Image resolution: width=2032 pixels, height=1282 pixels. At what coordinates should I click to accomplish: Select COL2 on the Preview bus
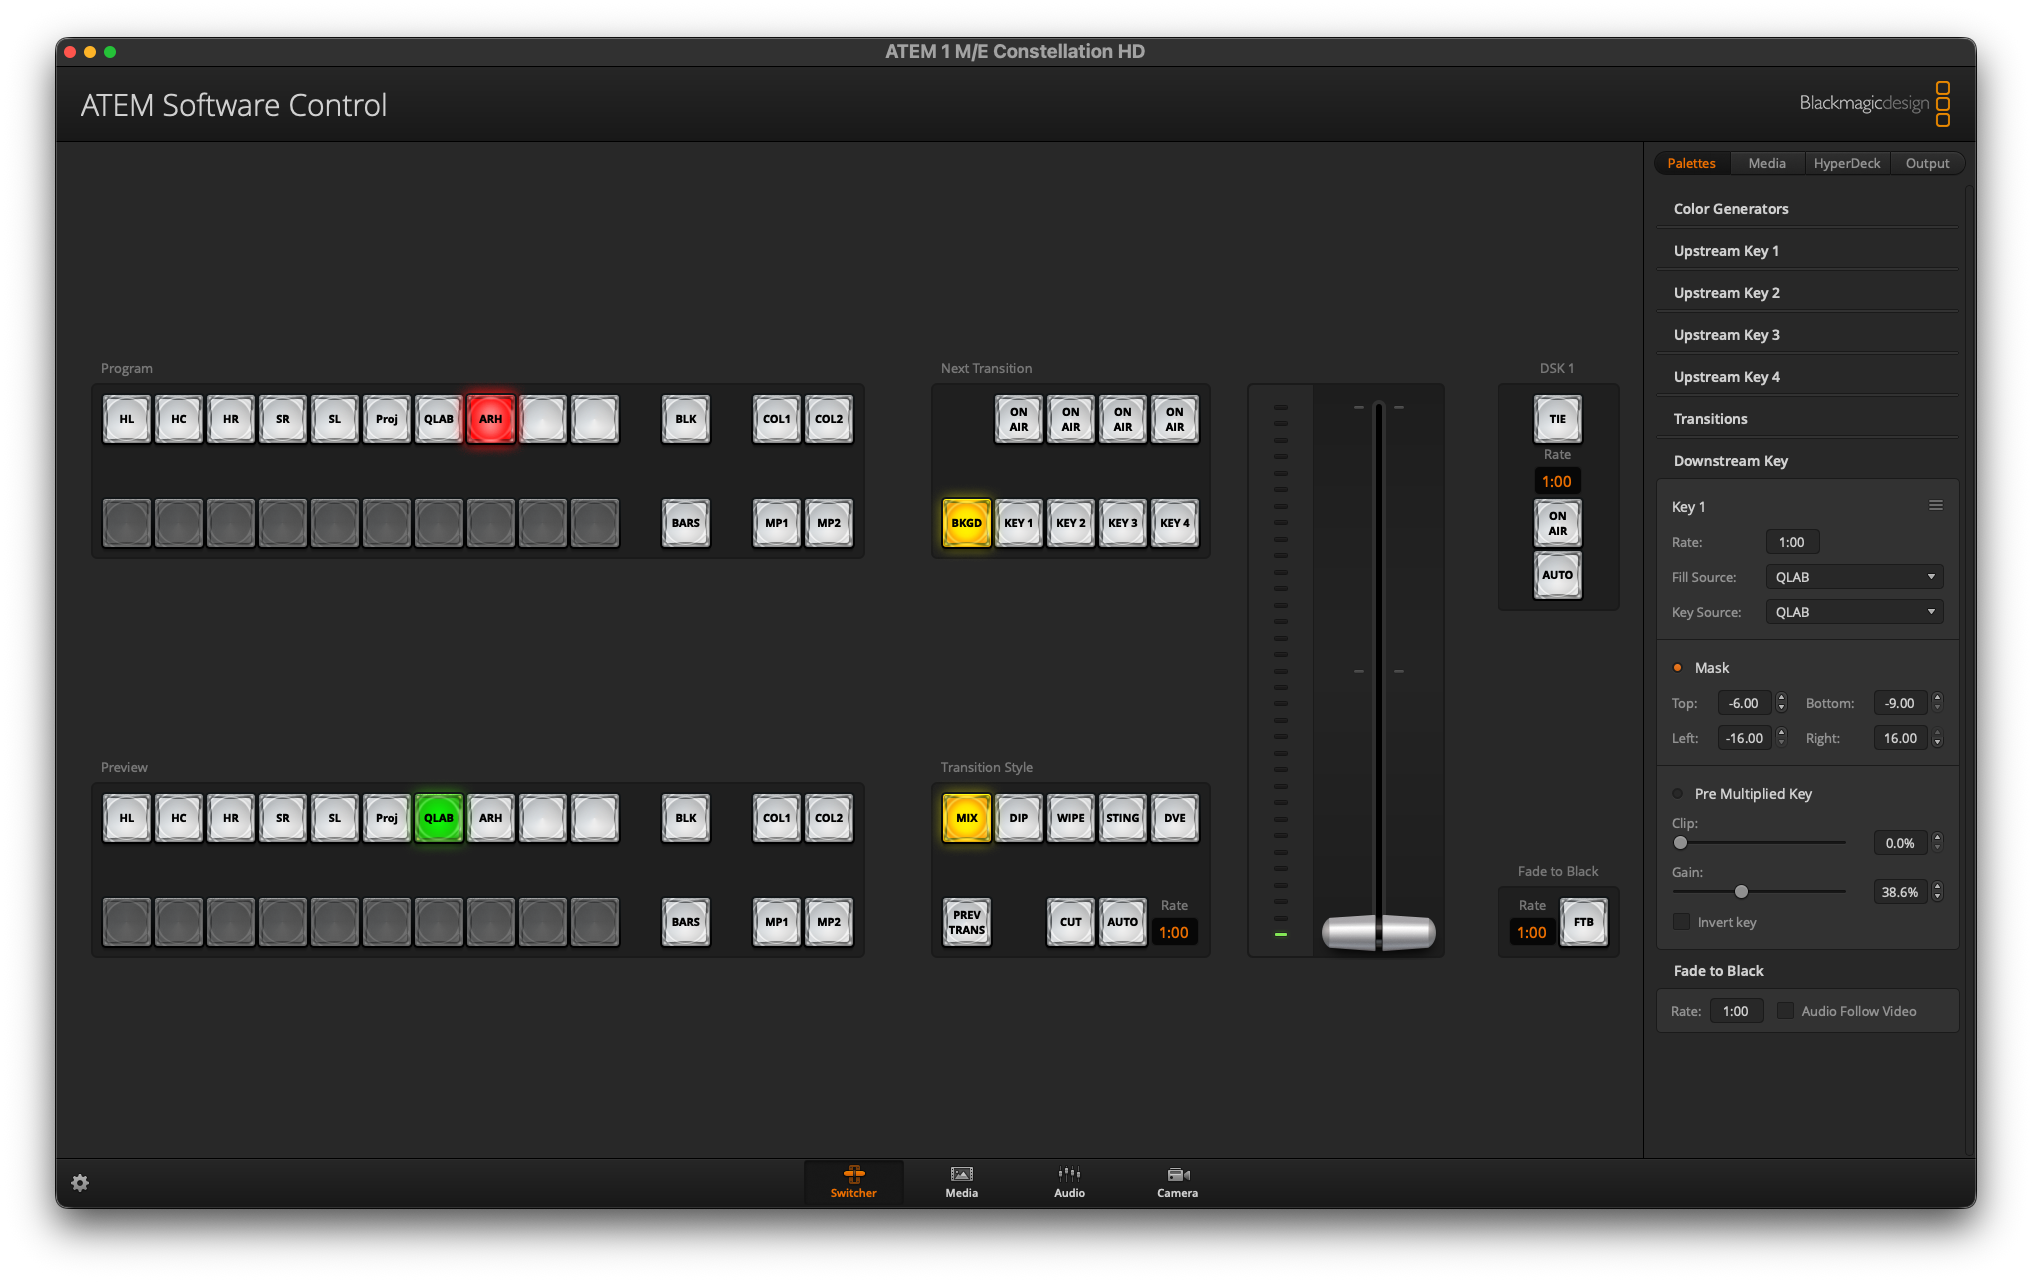(829, 818)
